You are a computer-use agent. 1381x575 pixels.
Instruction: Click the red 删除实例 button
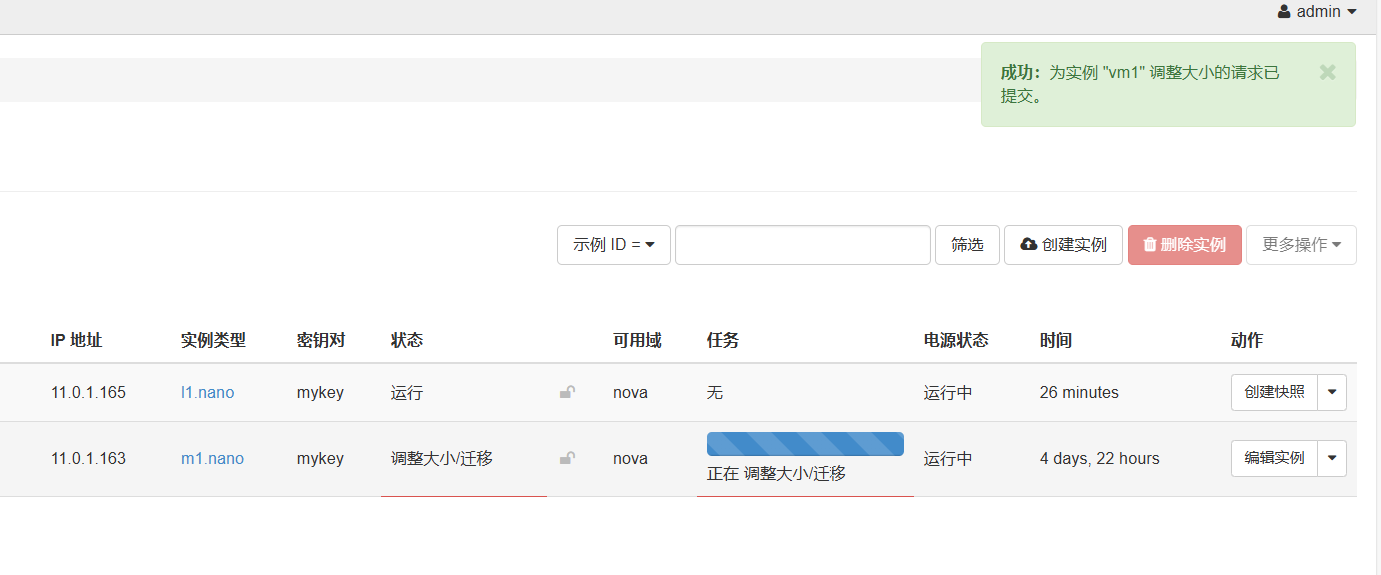tap(1185, 245)
